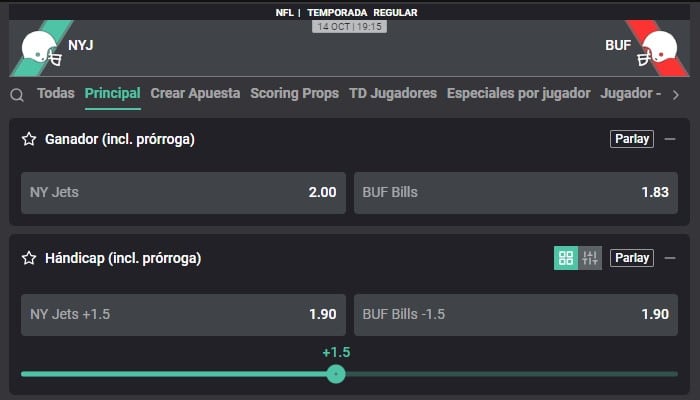The height and width of the screenshot is (400, 700).
Task: Switch Hándicap to grid view
Action: (x=566, y=258)
